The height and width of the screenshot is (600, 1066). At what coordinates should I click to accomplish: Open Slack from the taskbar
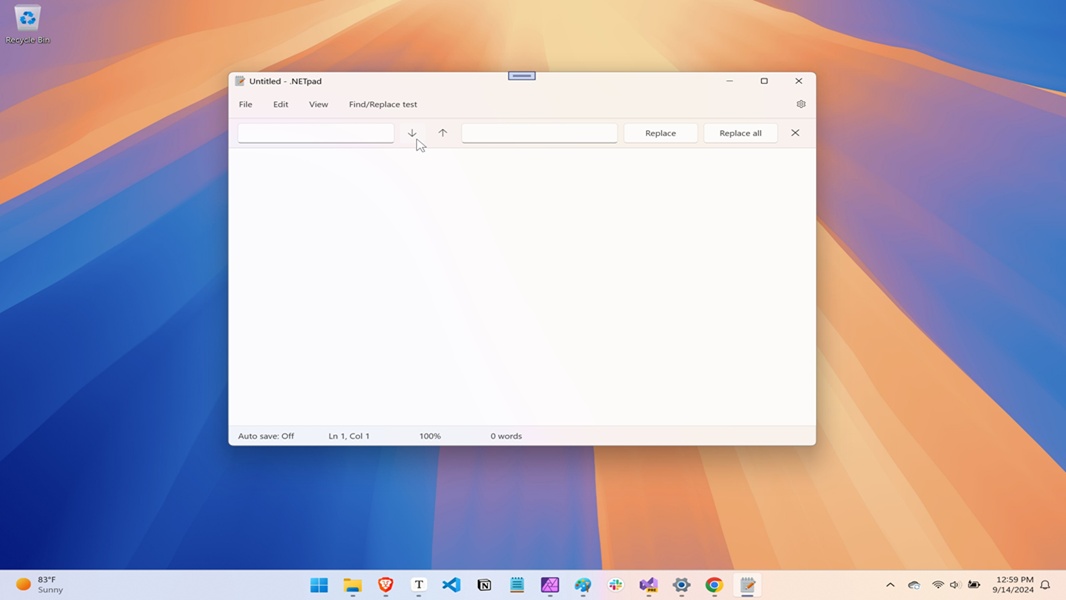coord(615,585)
